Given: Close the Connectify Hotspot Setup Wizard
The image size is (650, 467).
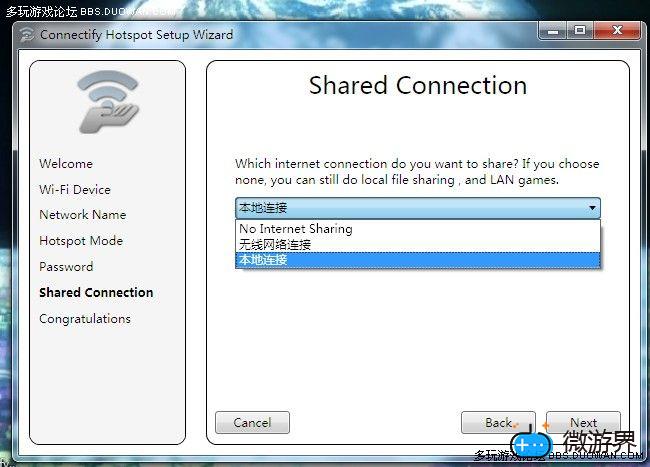Looking at the screenshot, I should point(617,31).
